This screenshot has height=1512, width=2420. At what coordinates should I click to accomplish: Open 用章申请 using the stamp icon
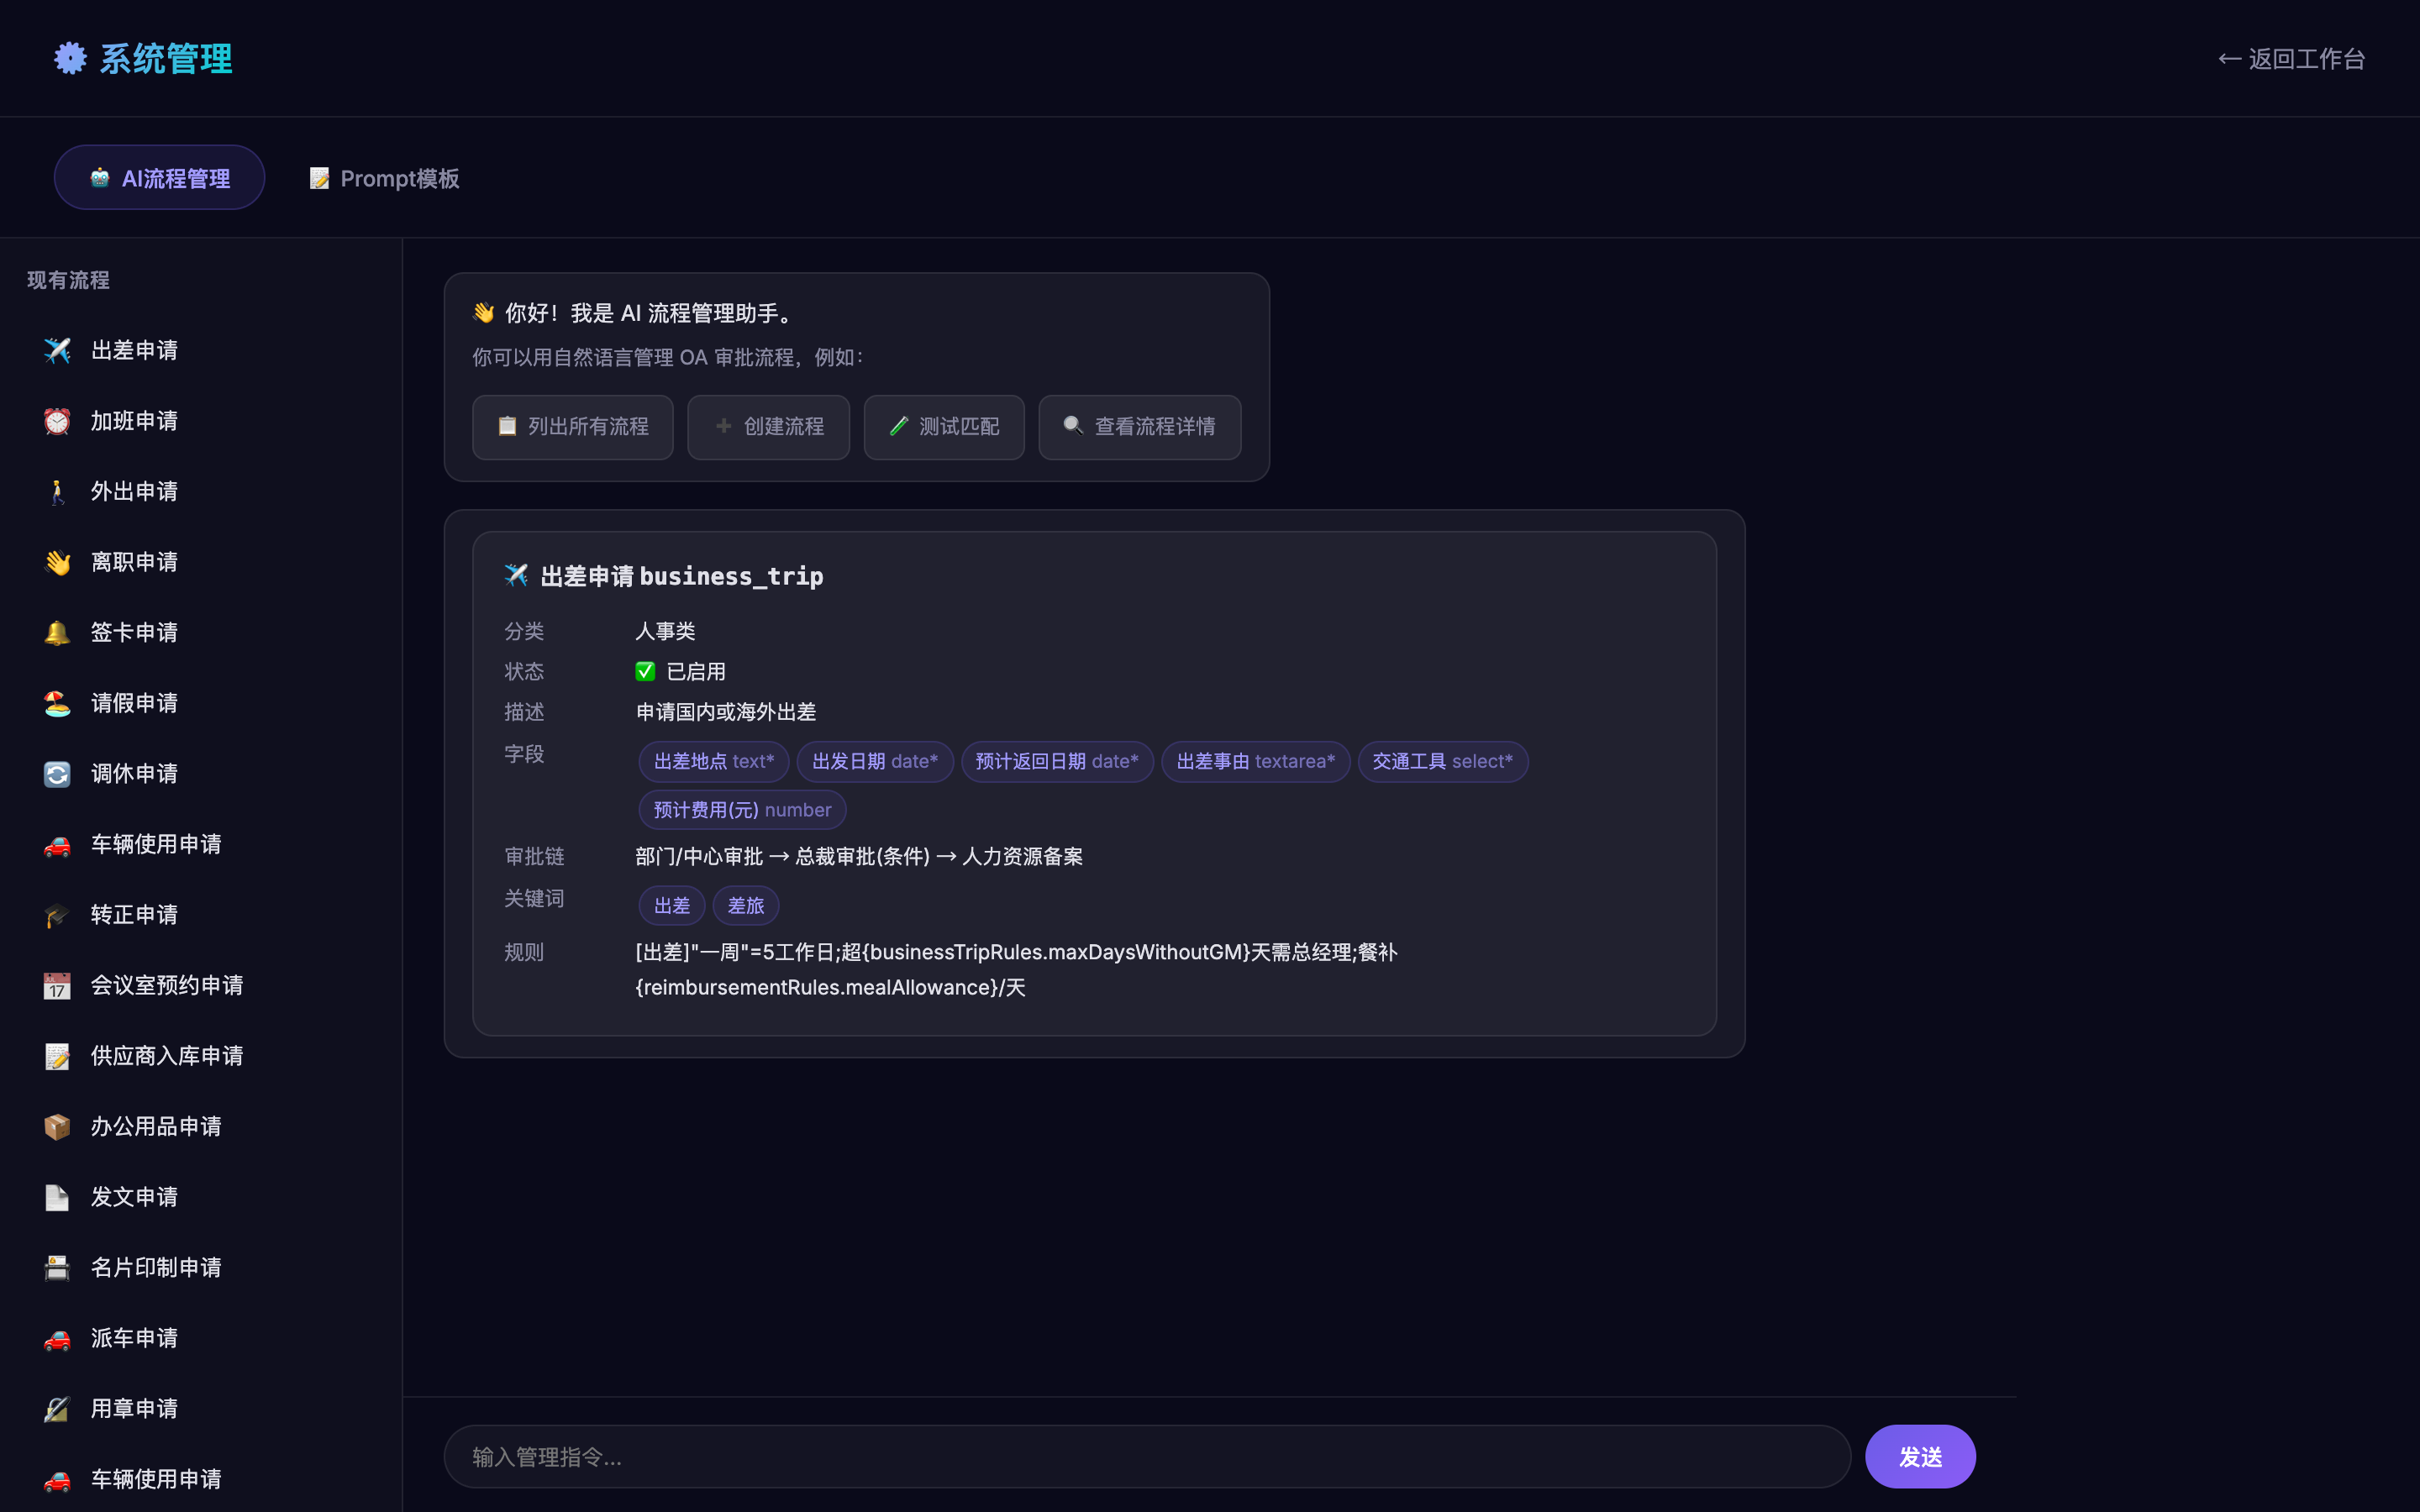click(x=57, y=1408)
